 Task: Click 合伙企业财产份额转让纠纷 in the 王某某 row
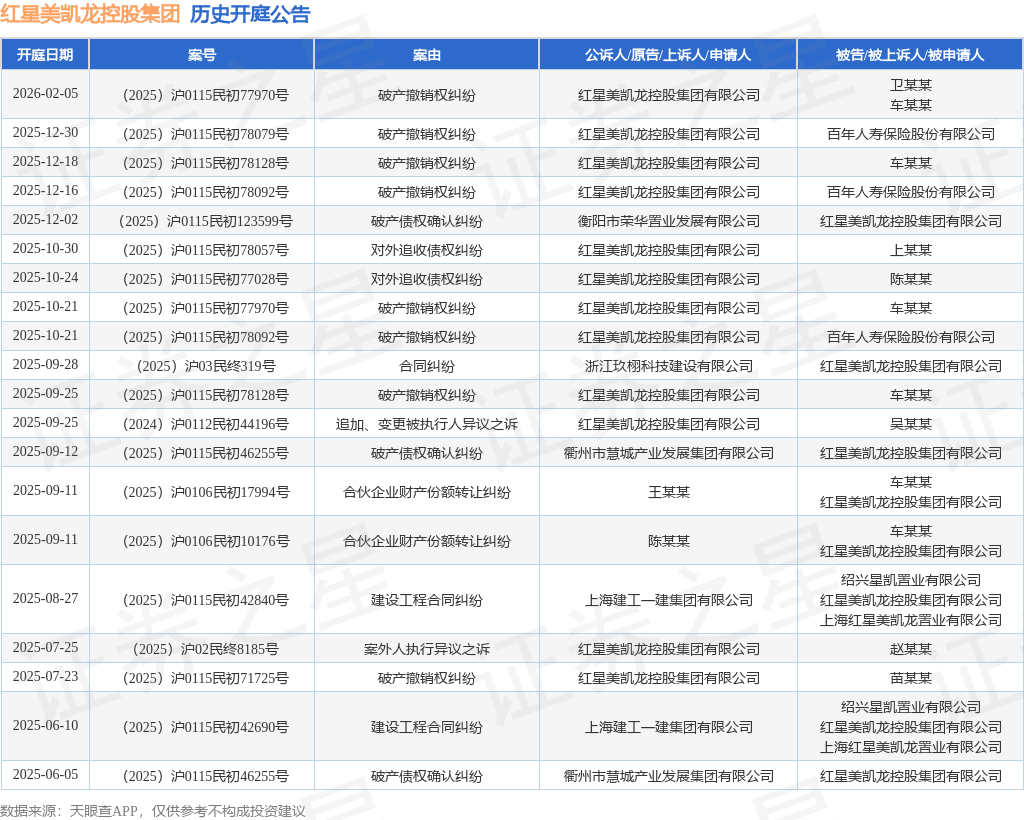426,492
